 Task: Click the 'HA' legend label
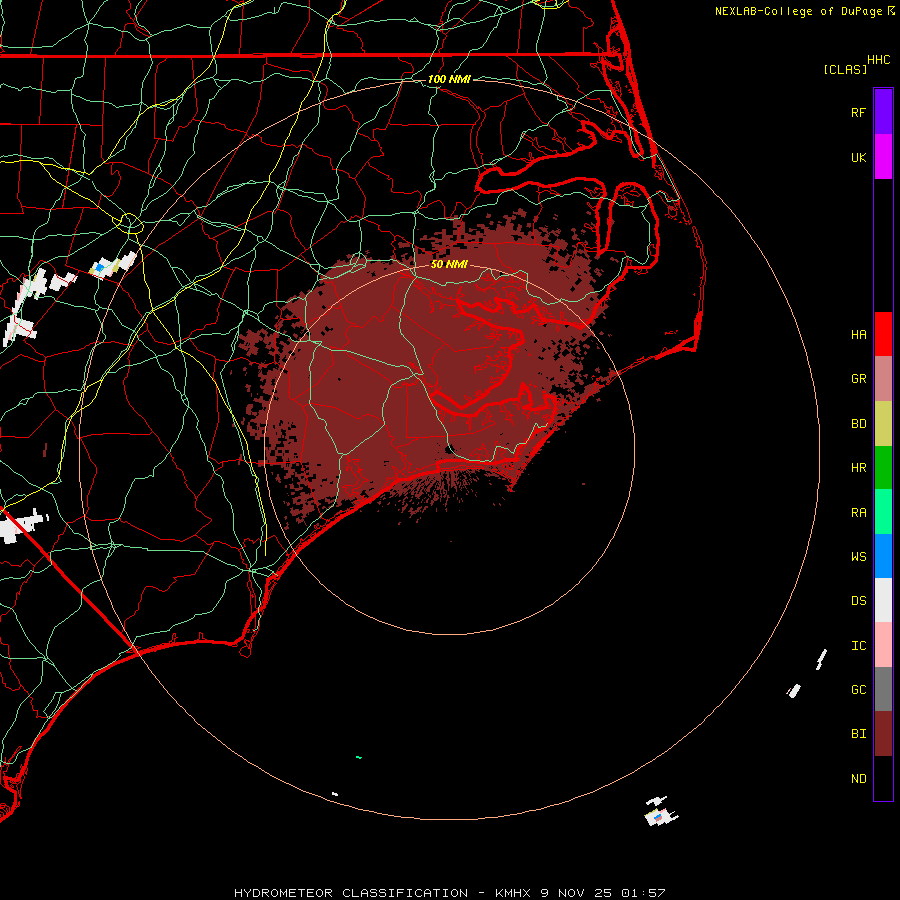click(x=858, y=335)
